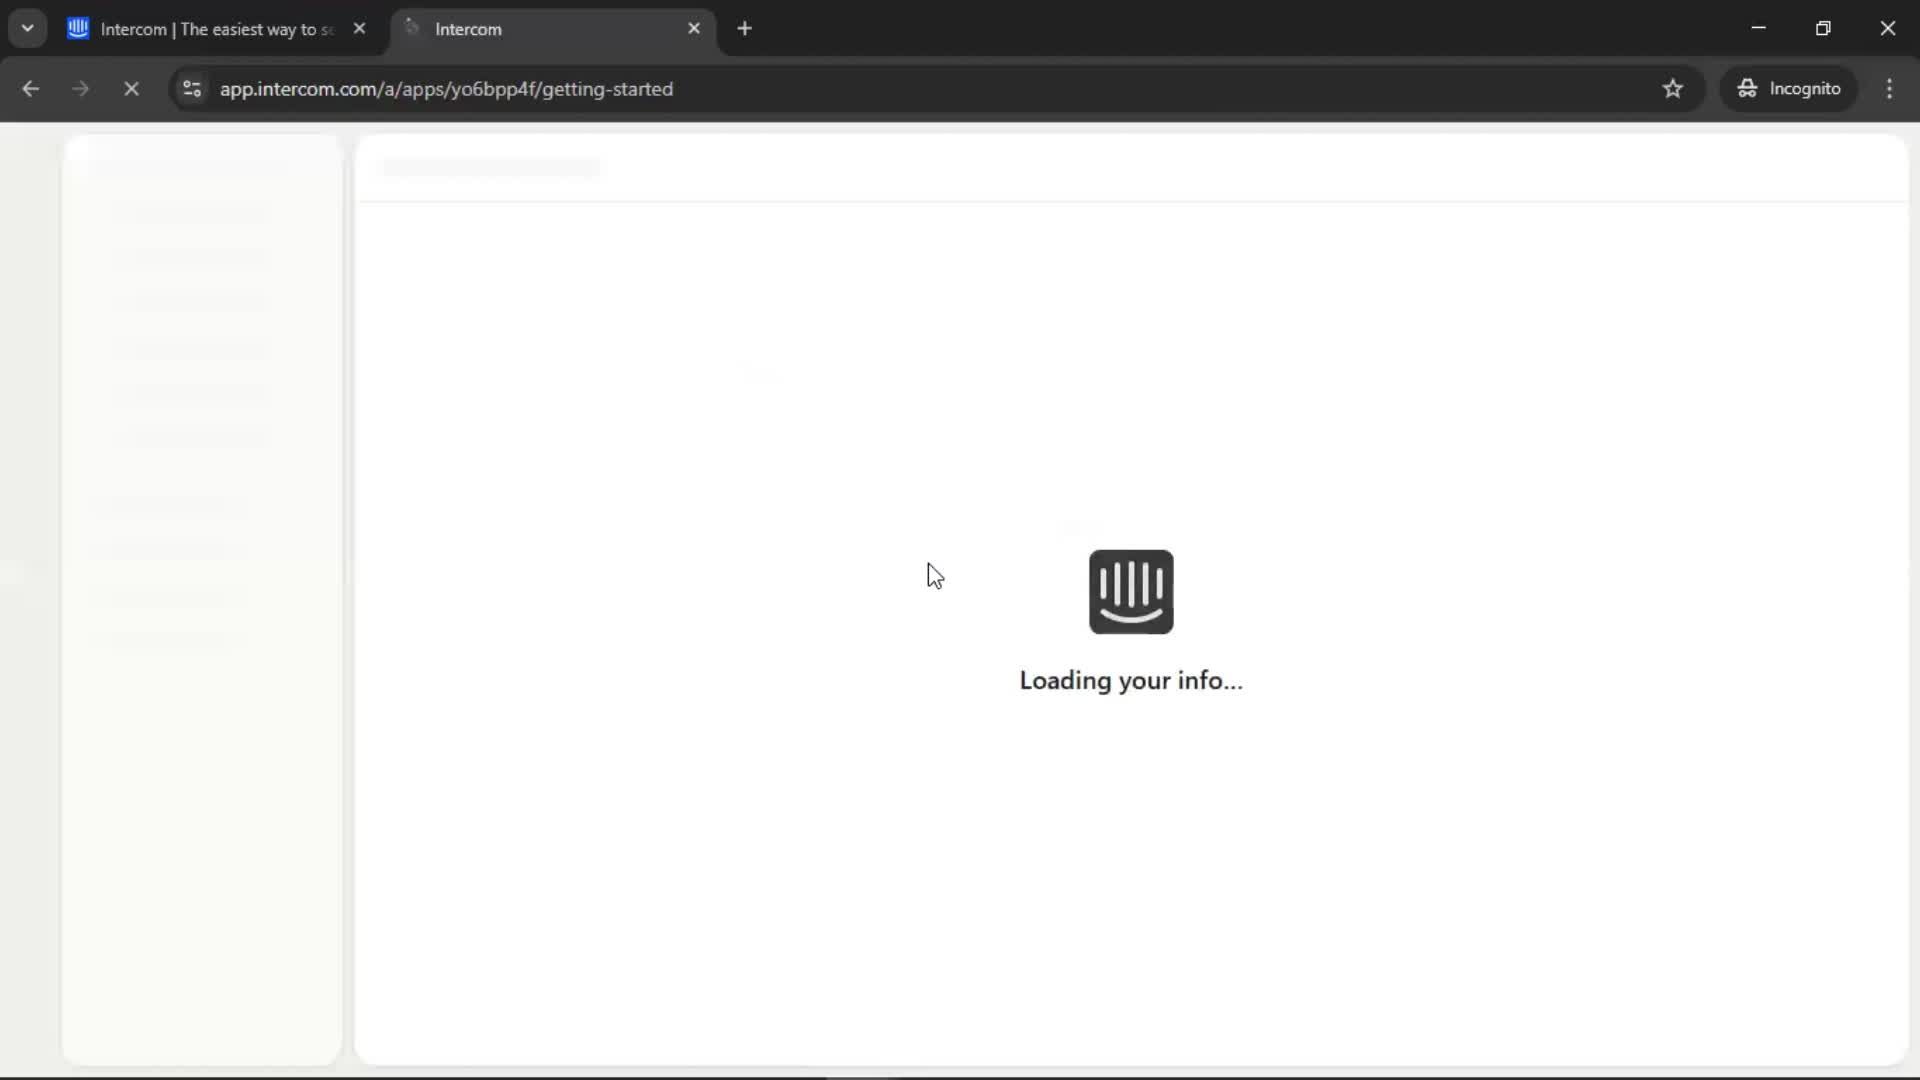Open the Incognito profile indicator

click(1788, 88)
